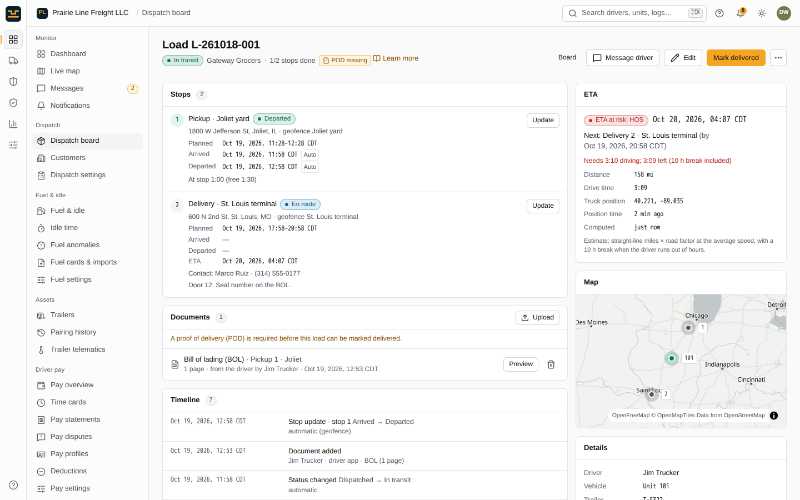The height and width of the screenshot is (500, 800).
Task: Open Trailer telematics
Action: point(87,349)
